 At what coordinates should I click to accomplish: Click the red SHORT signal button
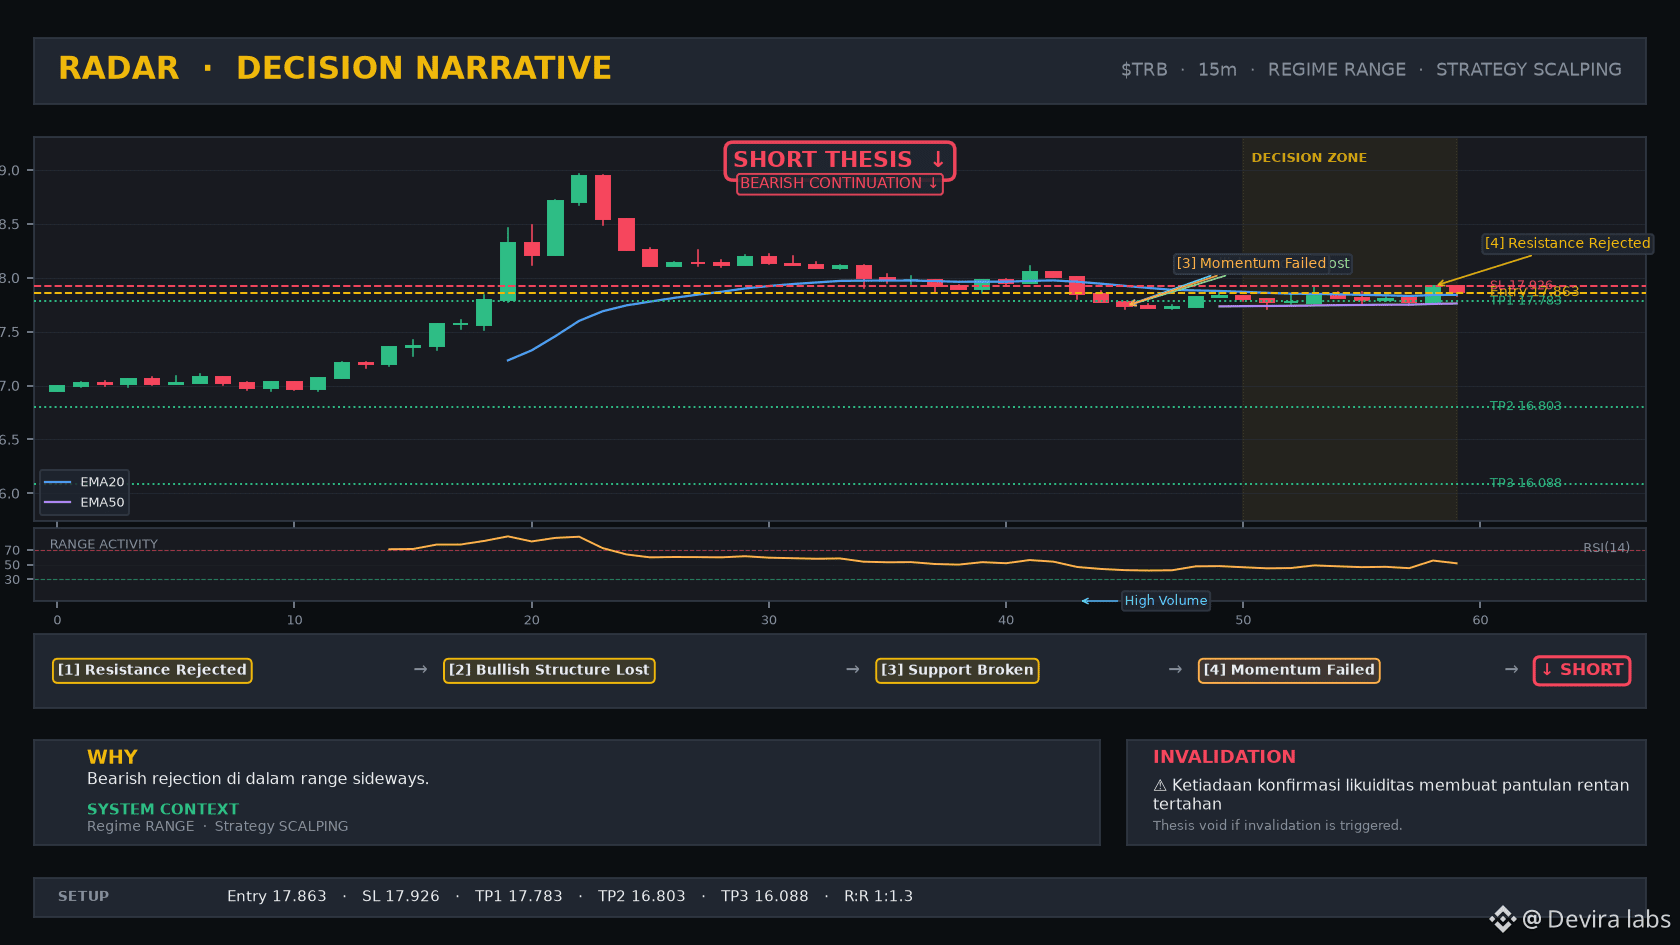pos(1582,670)
